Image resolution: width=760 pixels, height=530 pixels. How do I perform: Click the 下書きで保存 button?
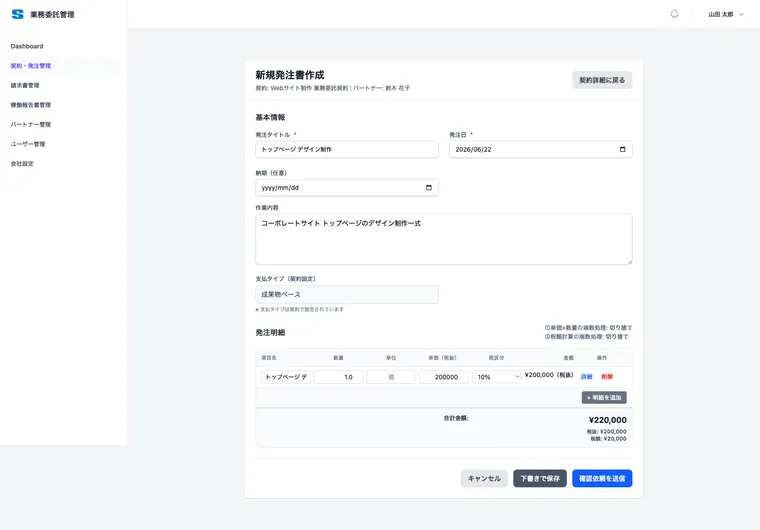(540, 479)
